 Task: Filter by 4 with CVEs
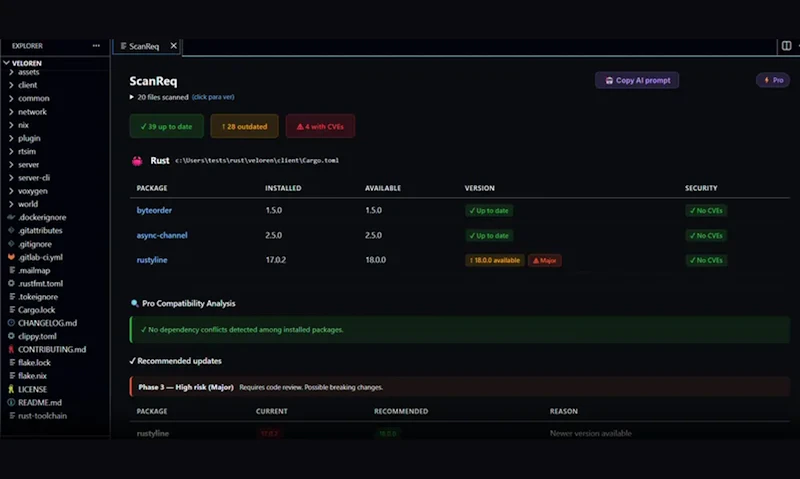[320, 126]
